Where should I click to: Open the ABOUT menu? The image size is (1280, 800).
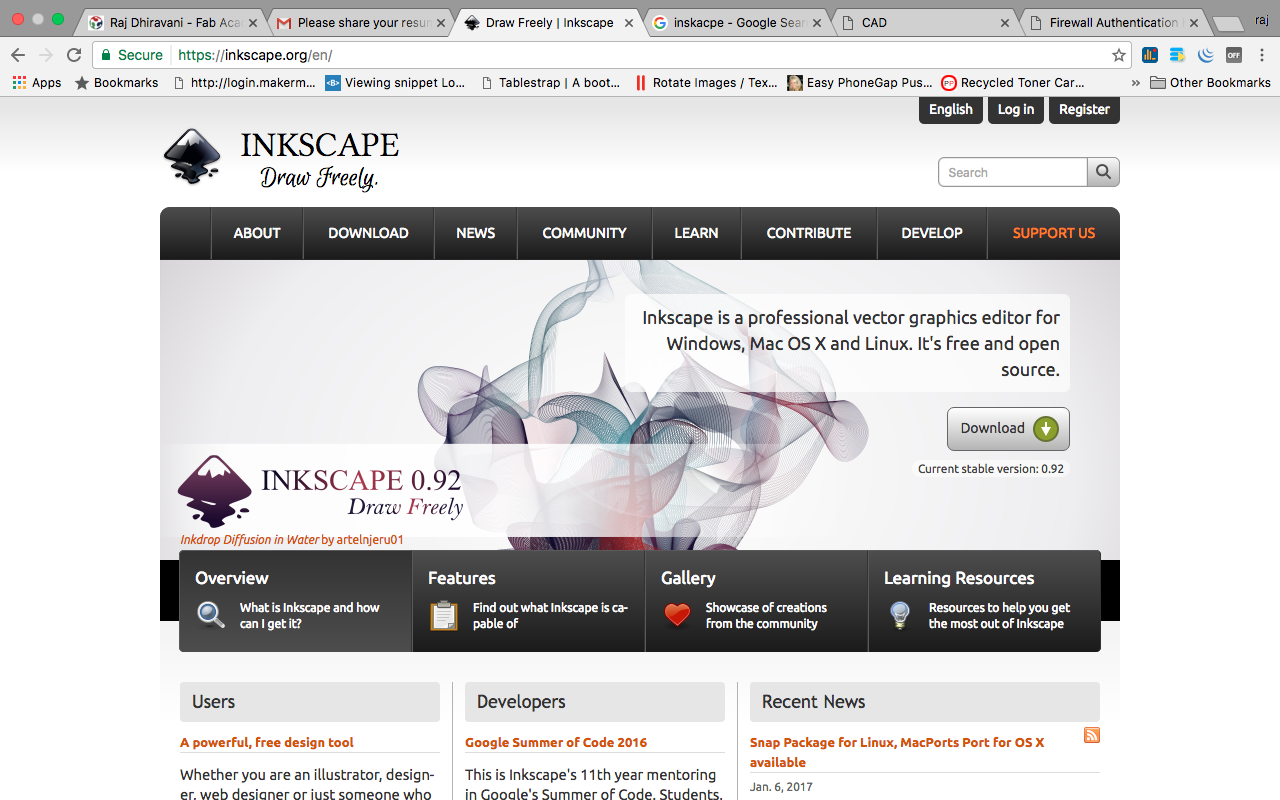point(257,233)
